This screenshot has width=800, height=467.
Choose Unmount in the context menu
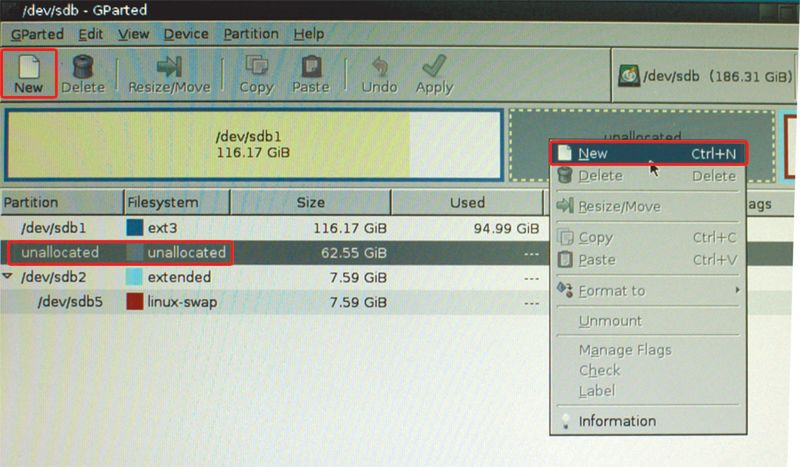647,321
